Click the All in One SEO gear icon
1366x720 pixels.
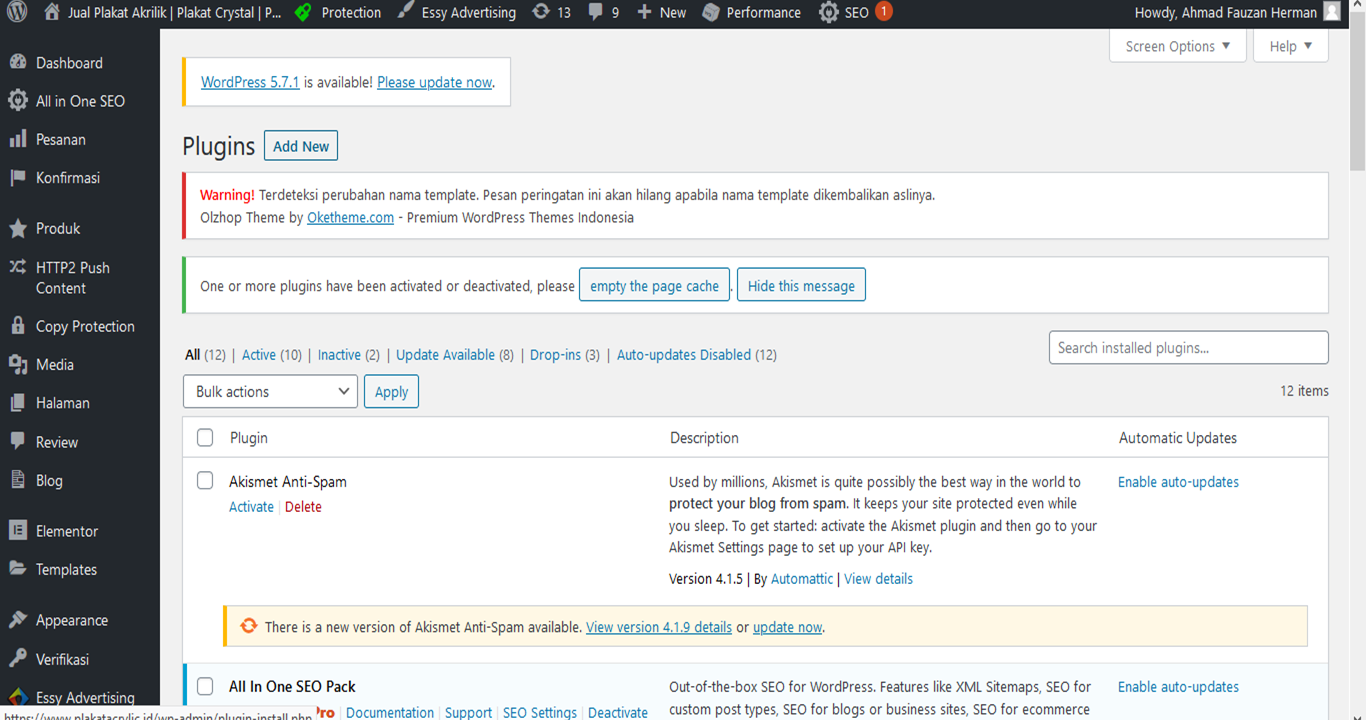18,100
